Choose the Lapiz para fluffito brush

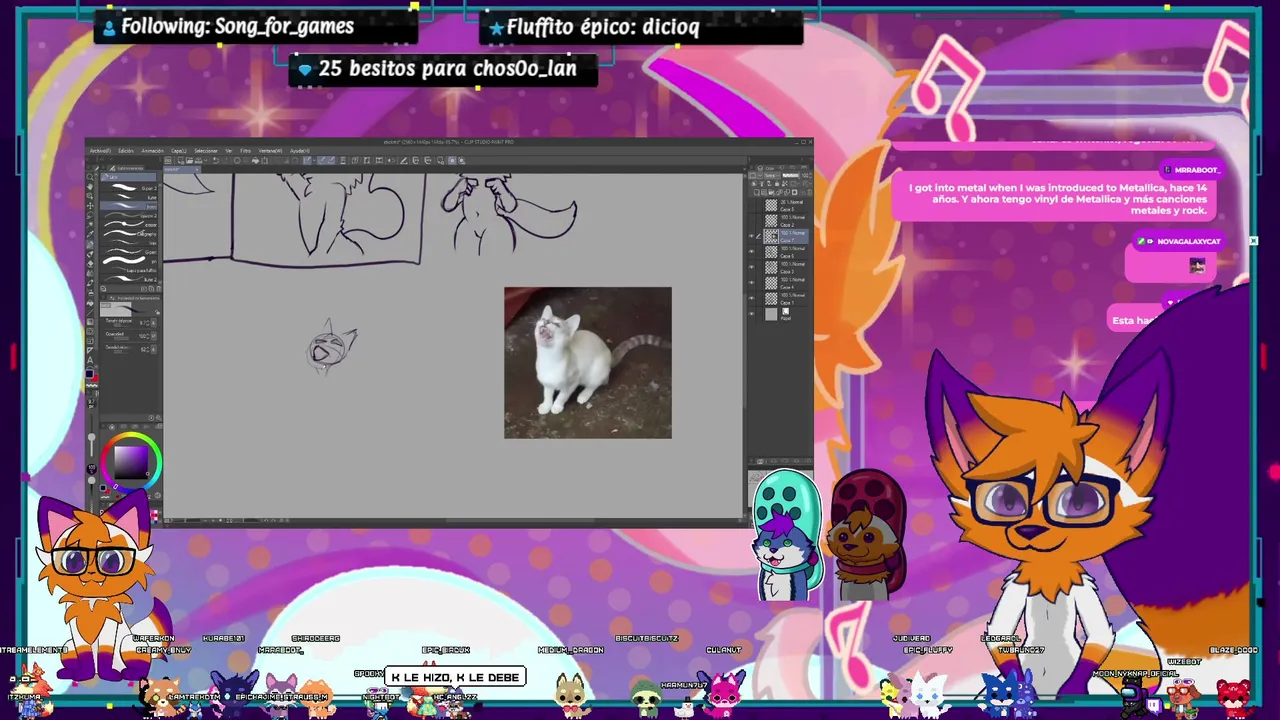[x=128, y=270]
